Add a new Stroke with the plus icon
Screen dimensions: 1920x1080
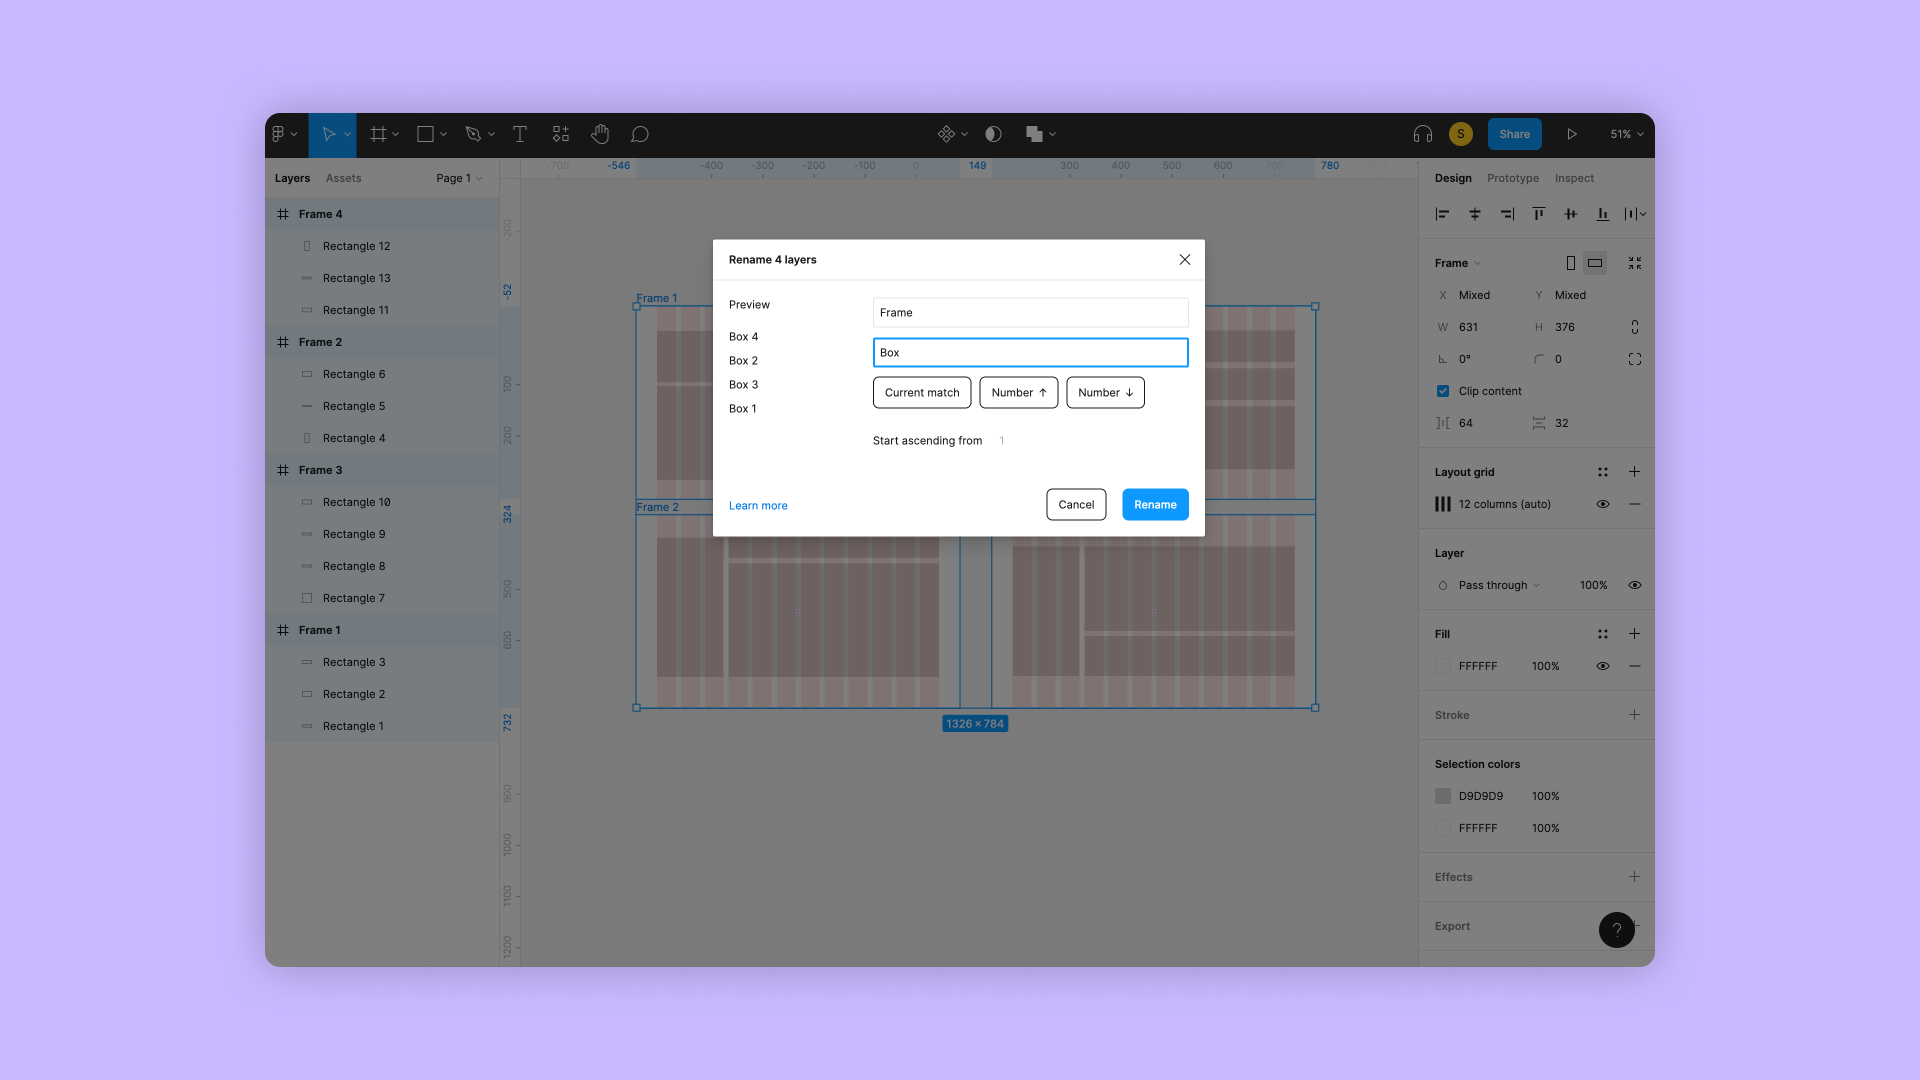[x=1634, y=715]
